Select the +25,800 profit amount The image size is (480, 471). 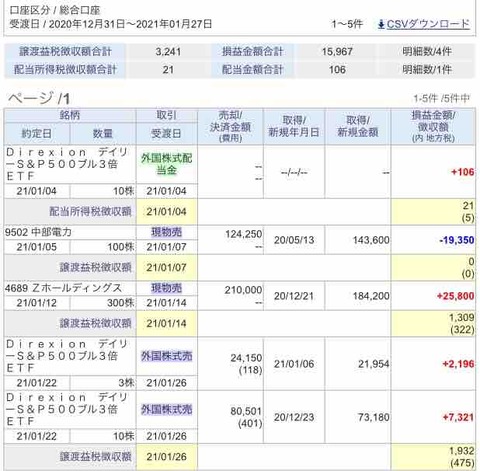point(455,296)
